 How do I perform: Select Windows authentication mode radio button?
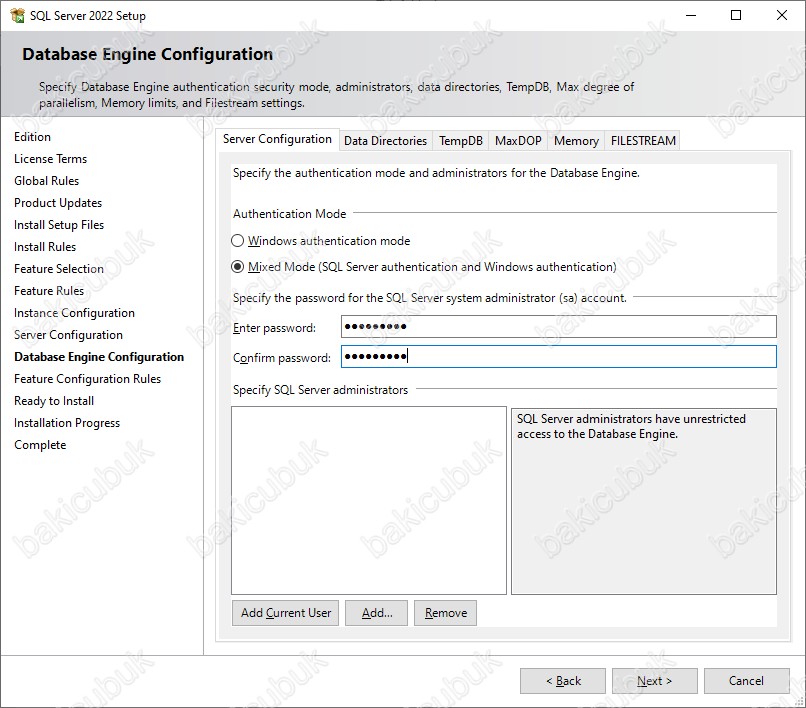coord(237,241)
